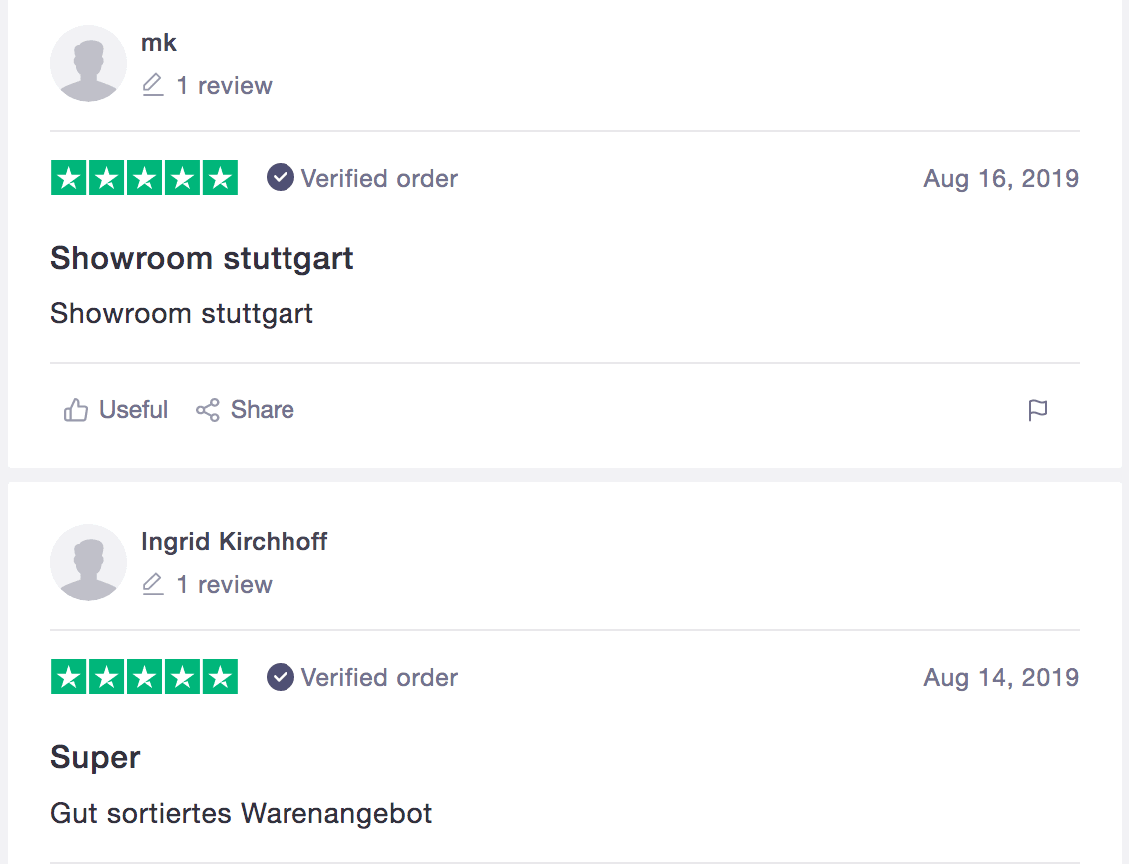Image resolution: width=1129 pixels, height=864 pixels.
Task: Open reviewer name Ingrid Kirchhoff
Action: 234,541
